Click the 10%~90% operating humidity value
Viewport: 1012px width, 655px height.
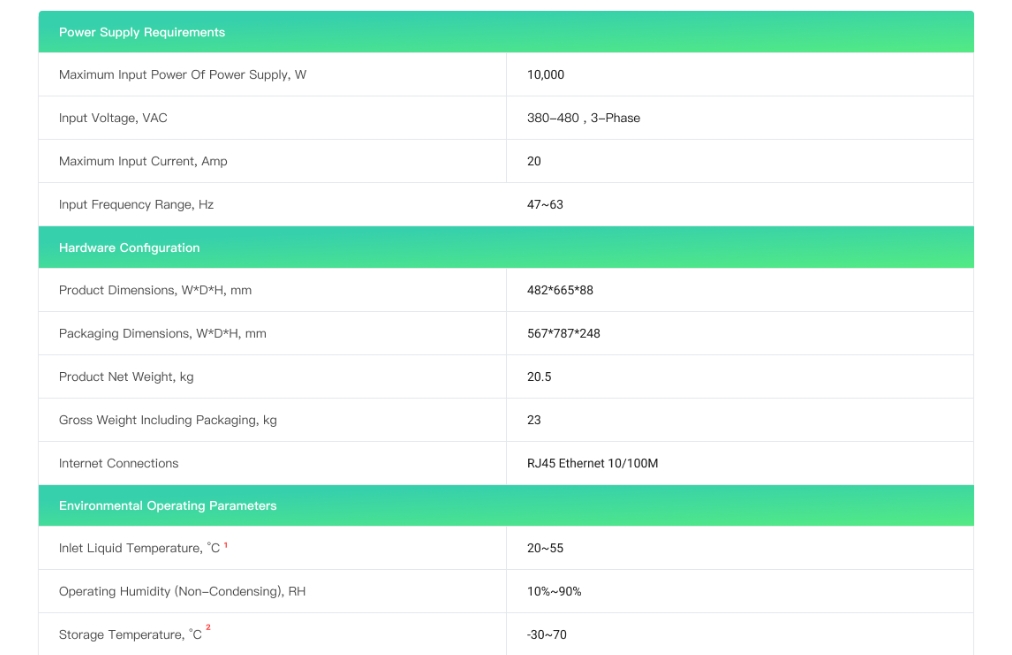(x=554, y=592)
